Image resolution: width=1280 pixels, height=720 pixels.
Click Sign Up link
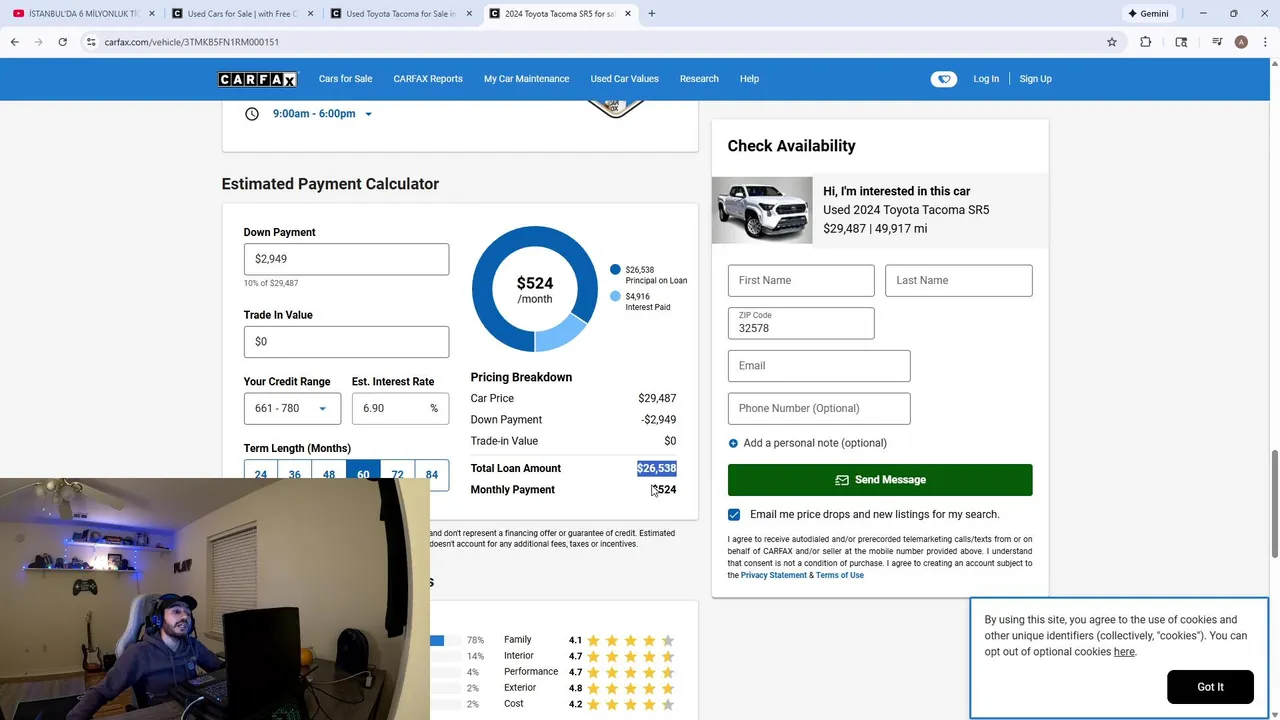[1035, 79]
